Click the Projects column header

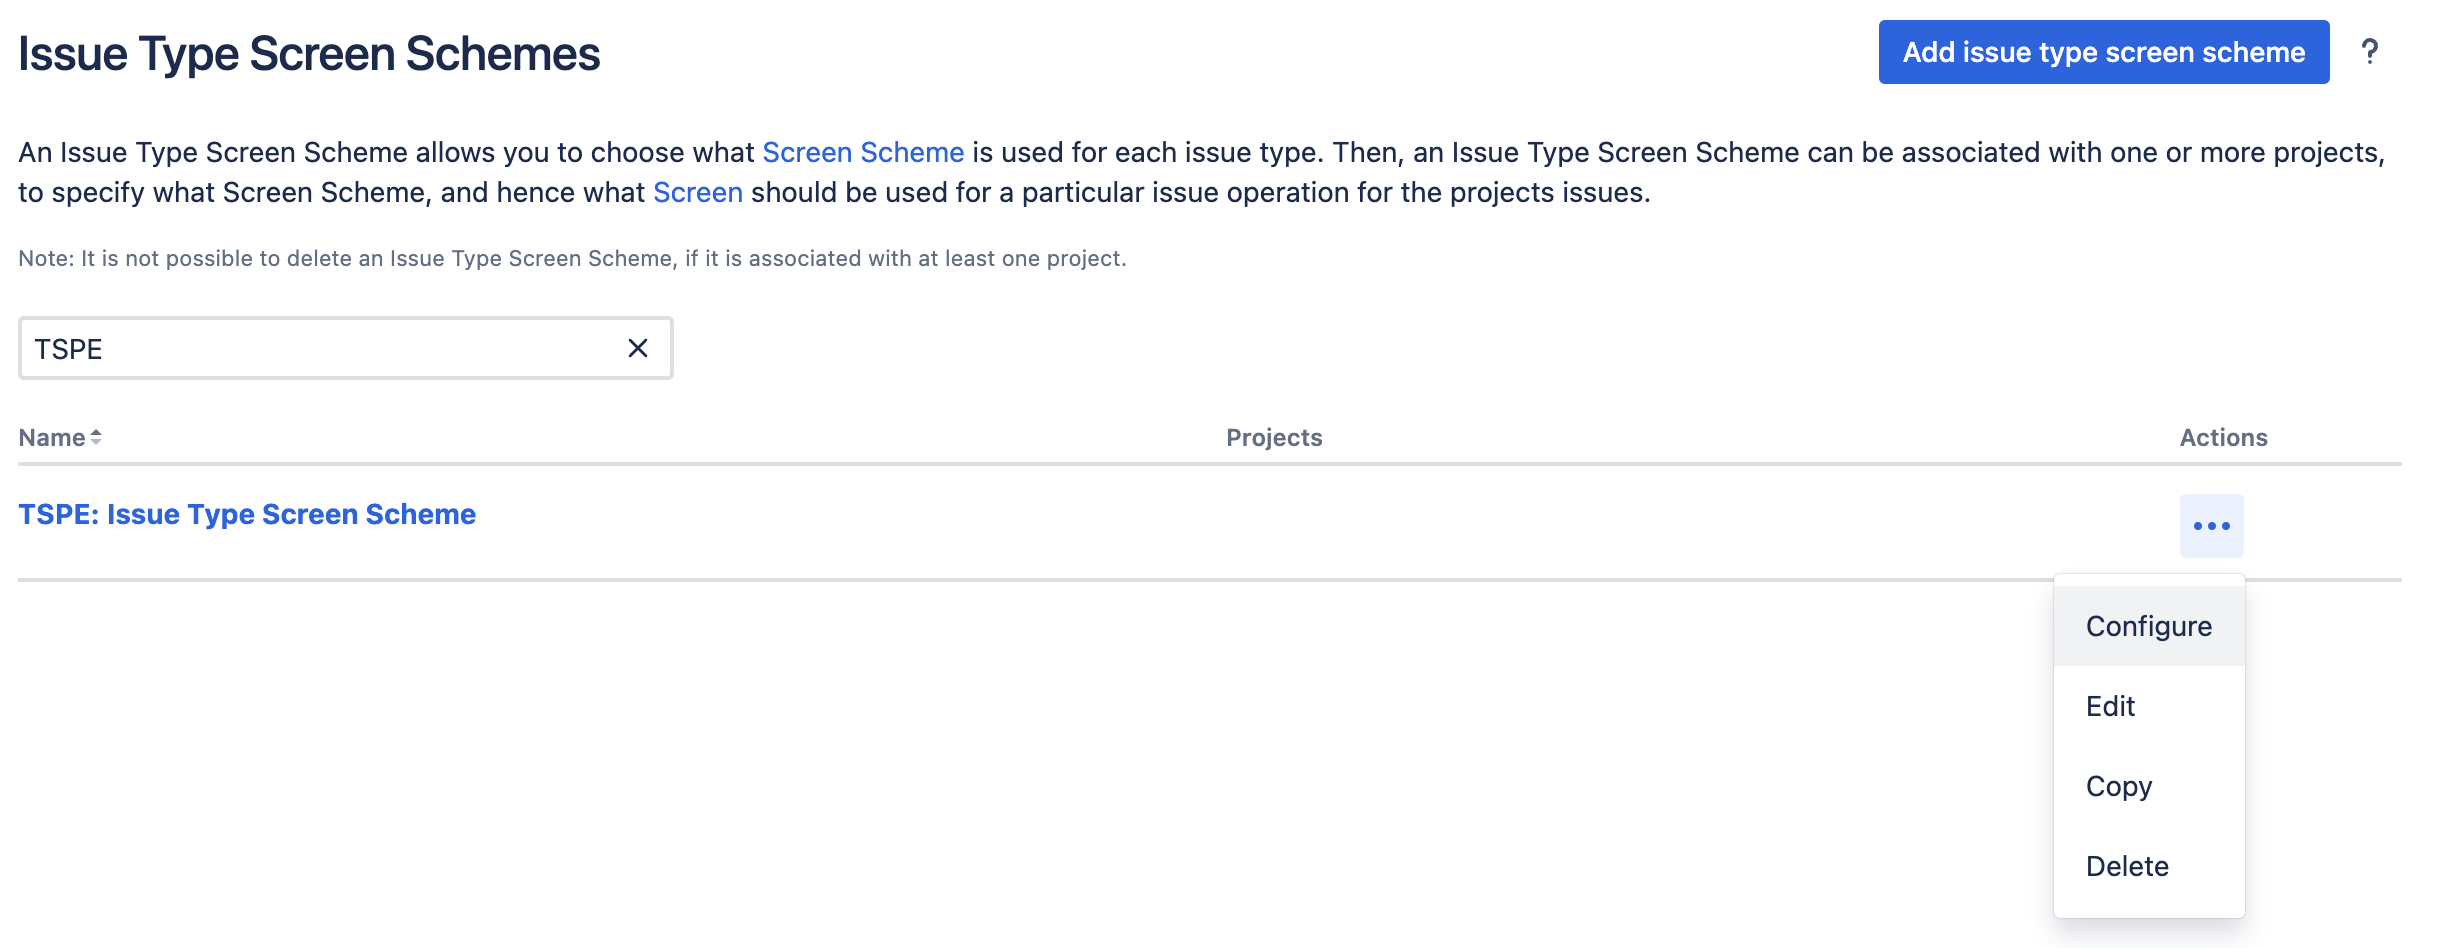[x=1274, y=437]
